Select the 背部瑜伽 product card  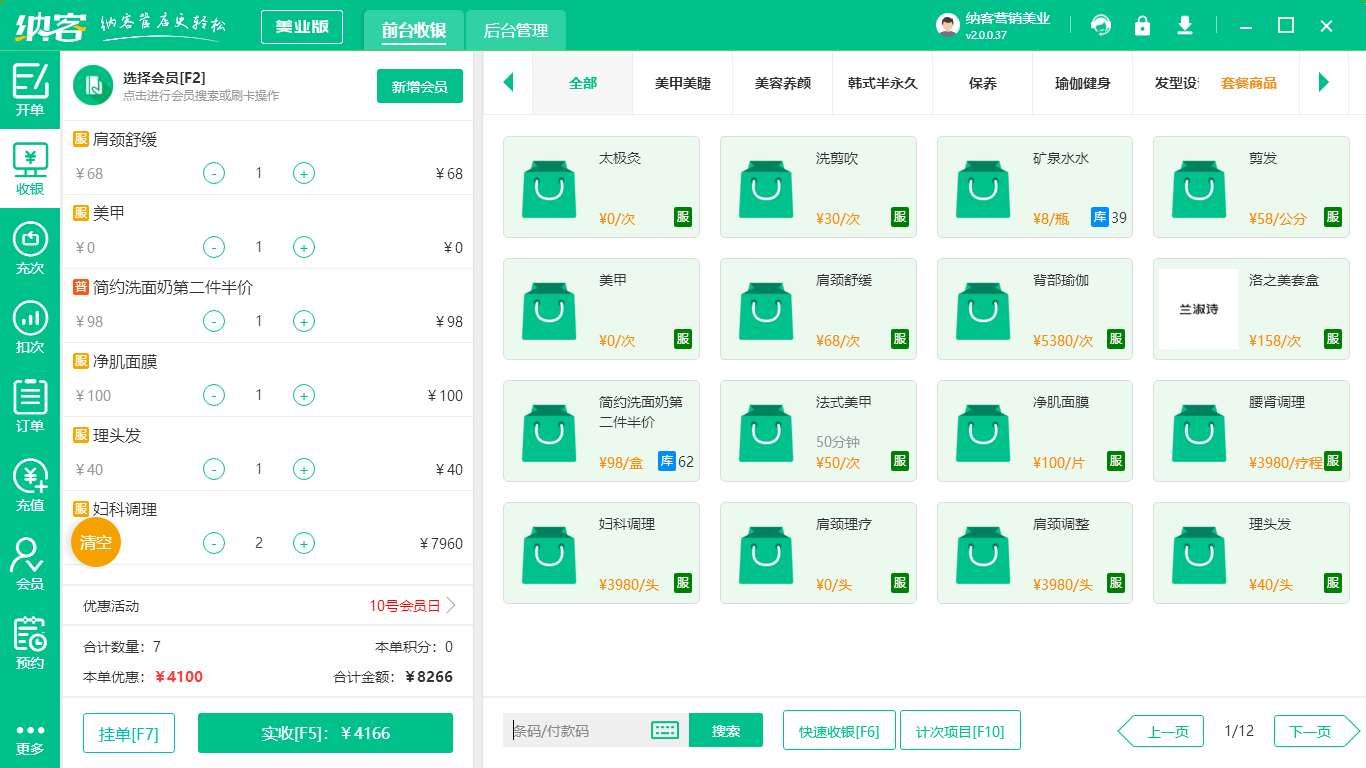click(x=1035, y=309)
